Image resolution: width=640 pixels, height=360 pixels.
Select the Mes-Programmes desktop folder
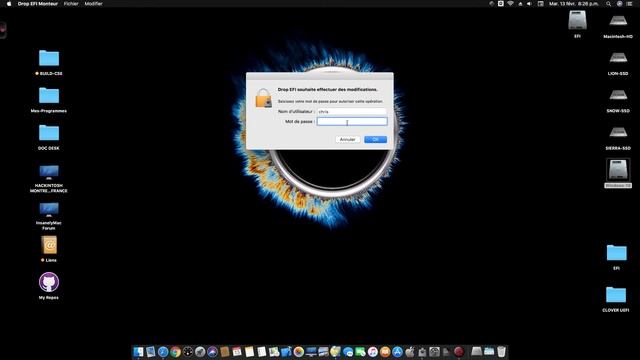coord(49,96)
